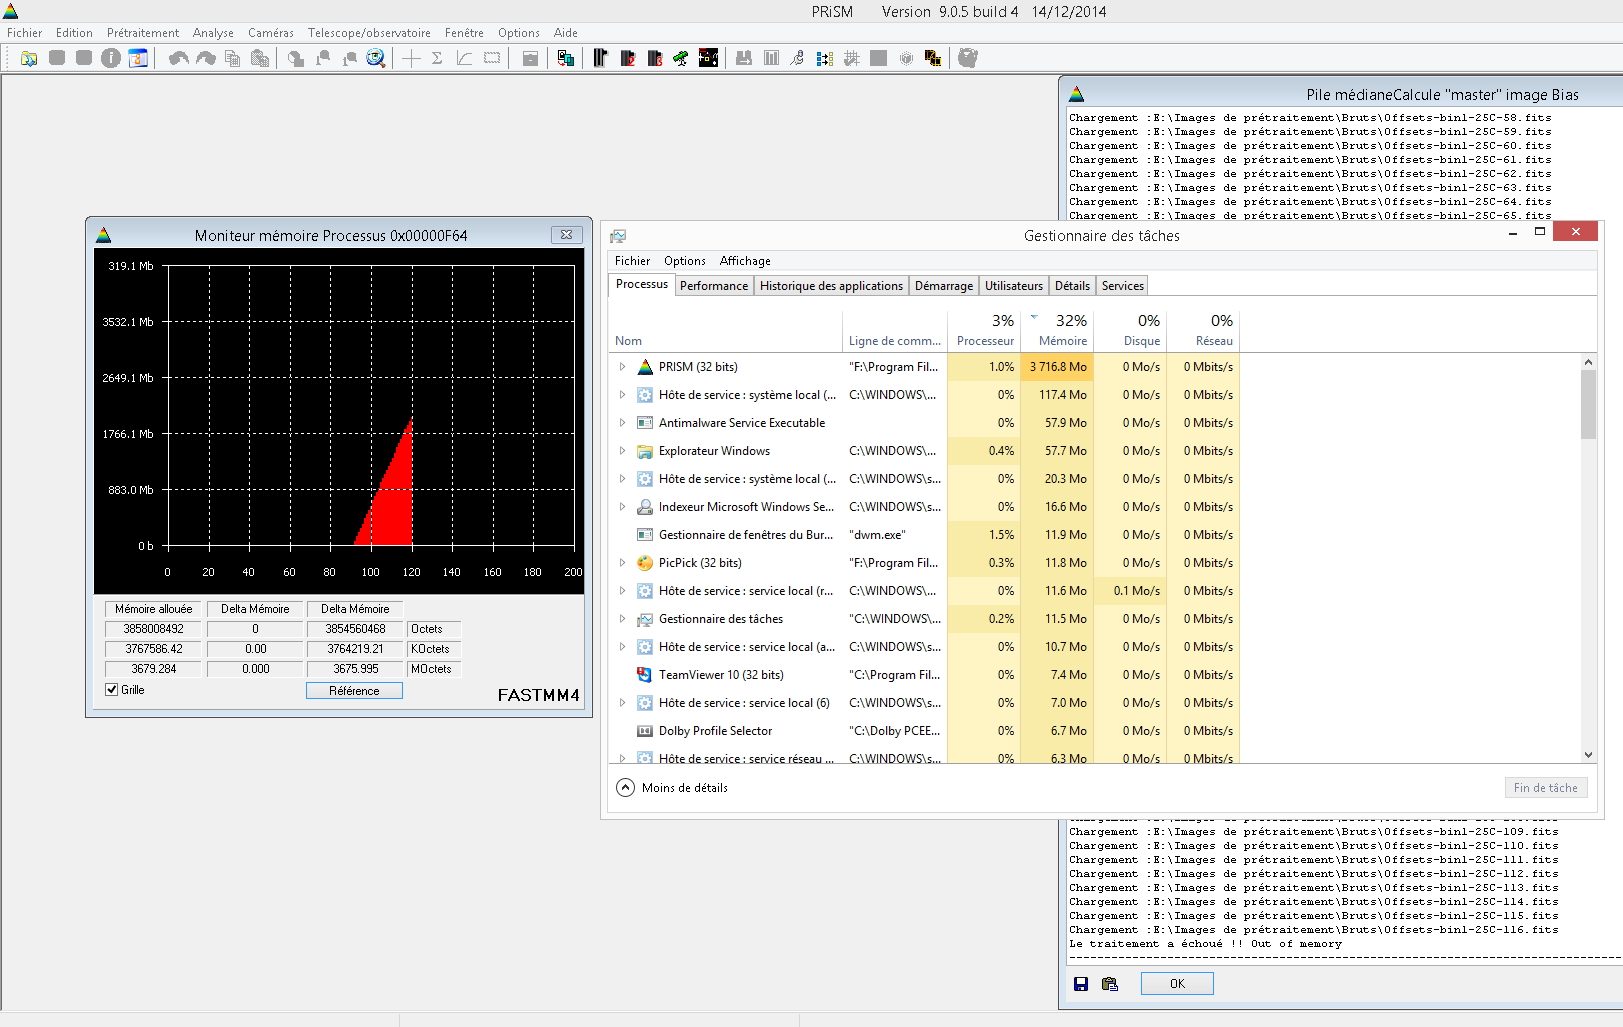Image resolution: width=1623 pixels, height=1027 pixels.
Task: Click the black sky chart toolbar icon
Action: coord(708,58)
